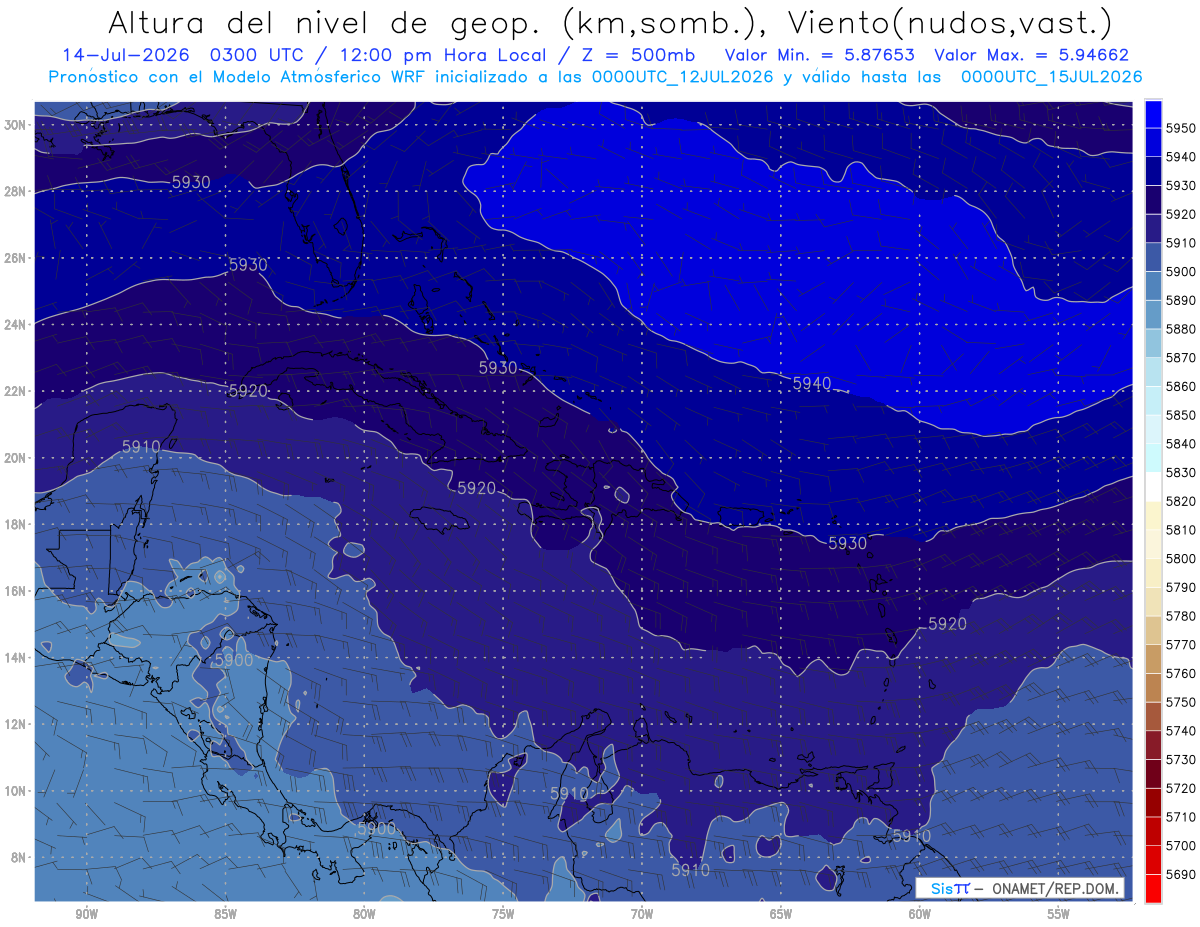Click the 80W longitude axis label
This screenshot has width=1200, height=927.
364,915
